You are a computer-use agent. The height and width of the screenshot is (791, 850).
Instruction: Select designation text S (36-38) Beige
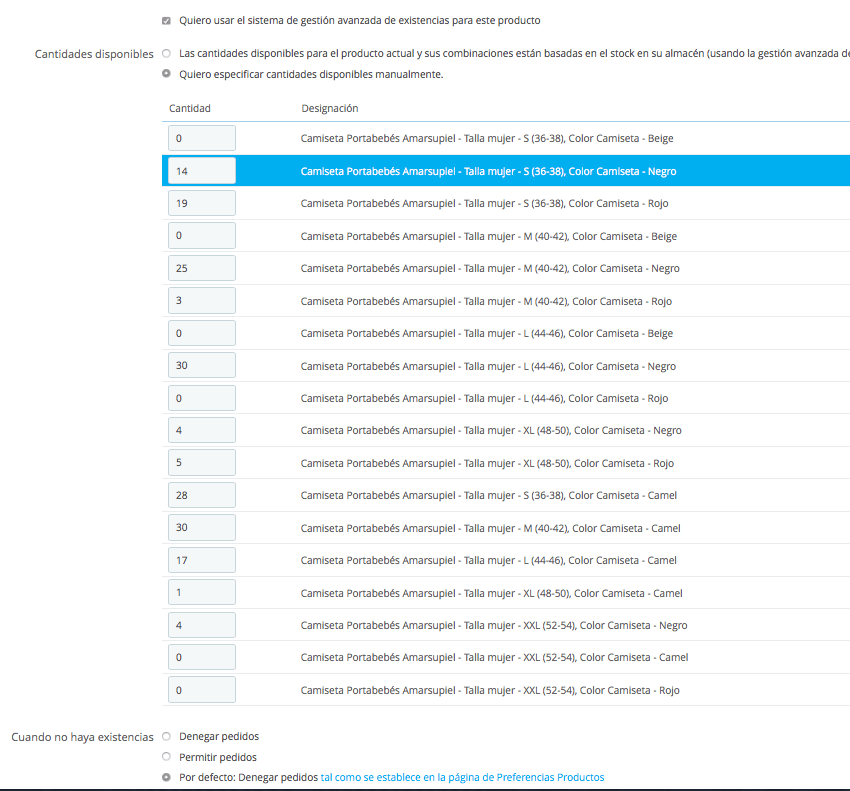(487, 139)
